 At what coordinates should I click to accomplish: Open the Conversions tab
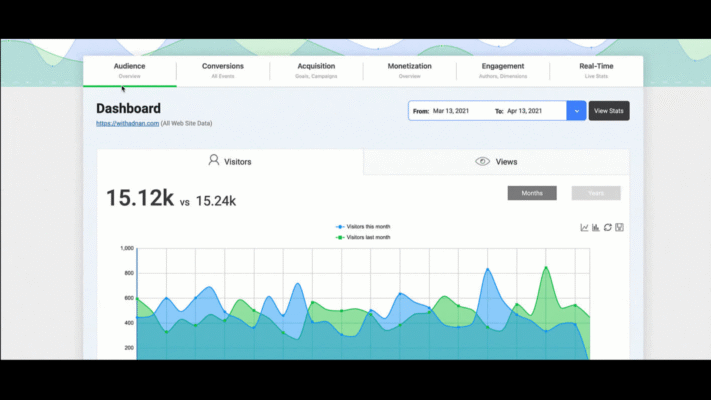(x=222, y=70)
